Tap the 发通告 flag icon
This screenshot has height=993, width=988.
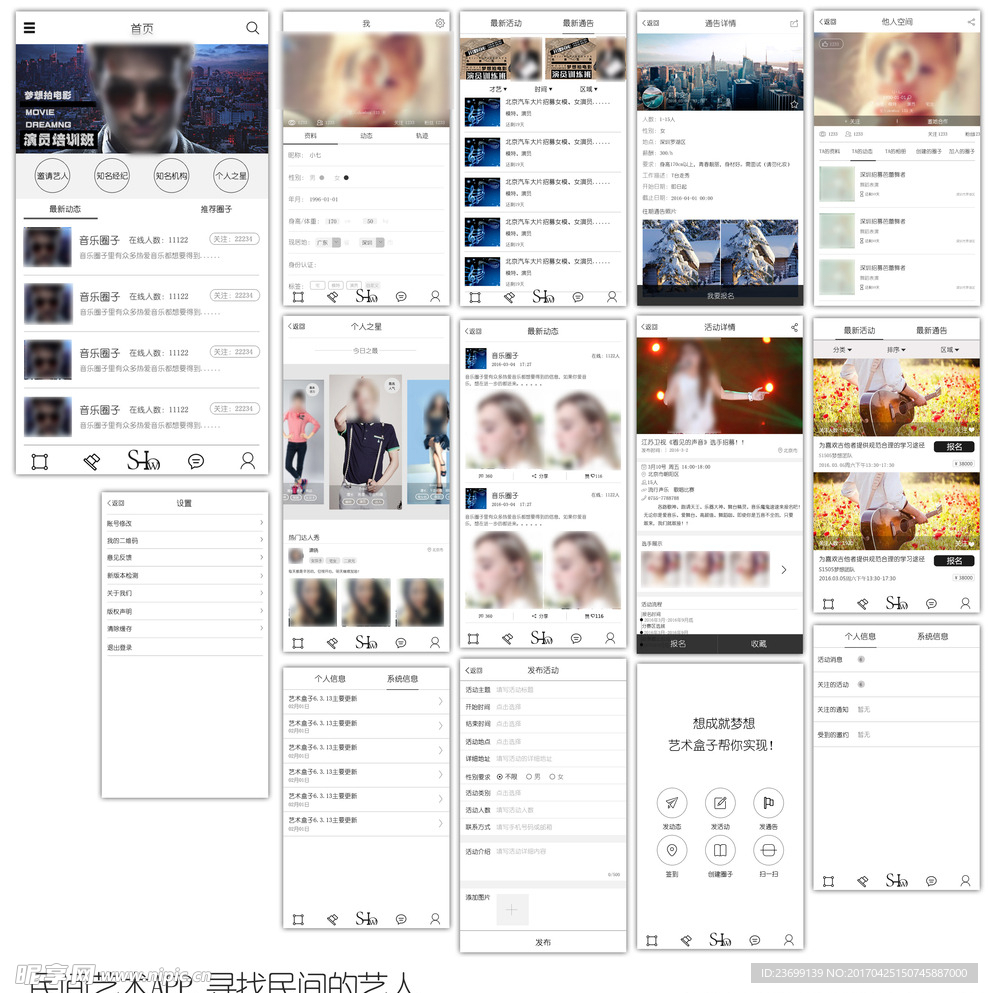pos(768,803)
